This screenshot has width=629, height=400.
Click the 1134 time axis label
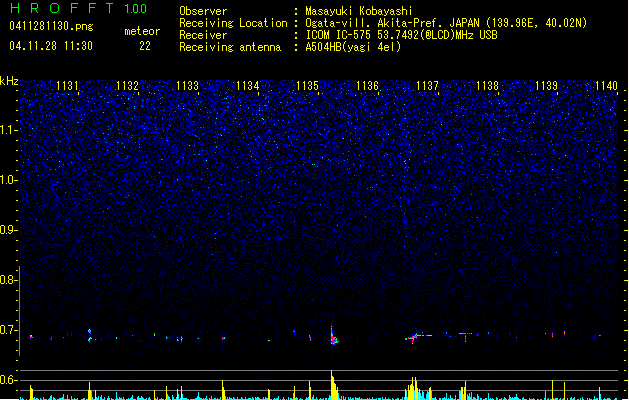coord(248,86)
